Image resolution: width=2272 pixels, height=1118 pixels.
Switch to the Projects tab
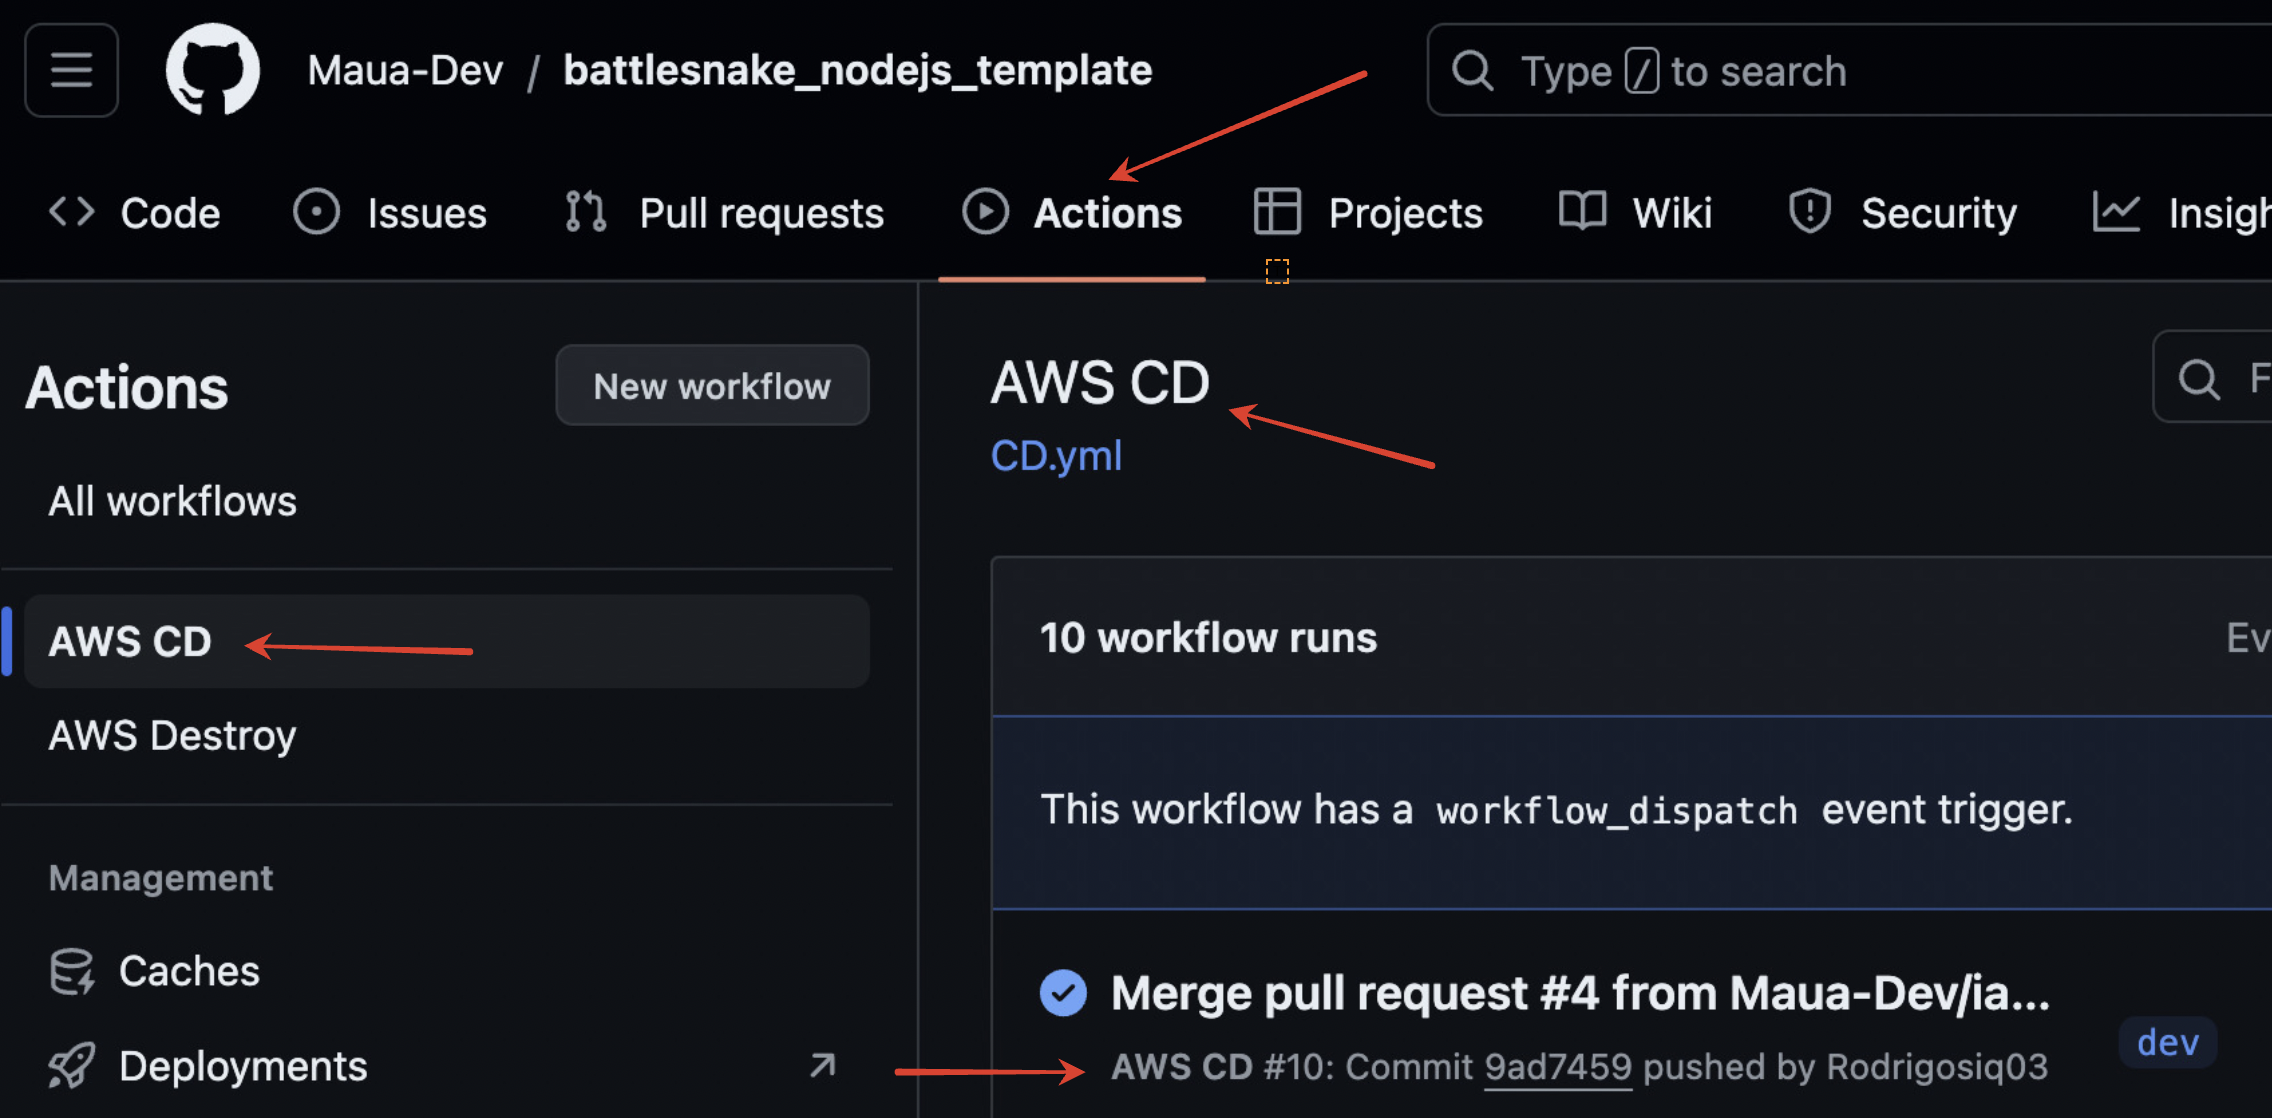click(x=1368, y=213)
